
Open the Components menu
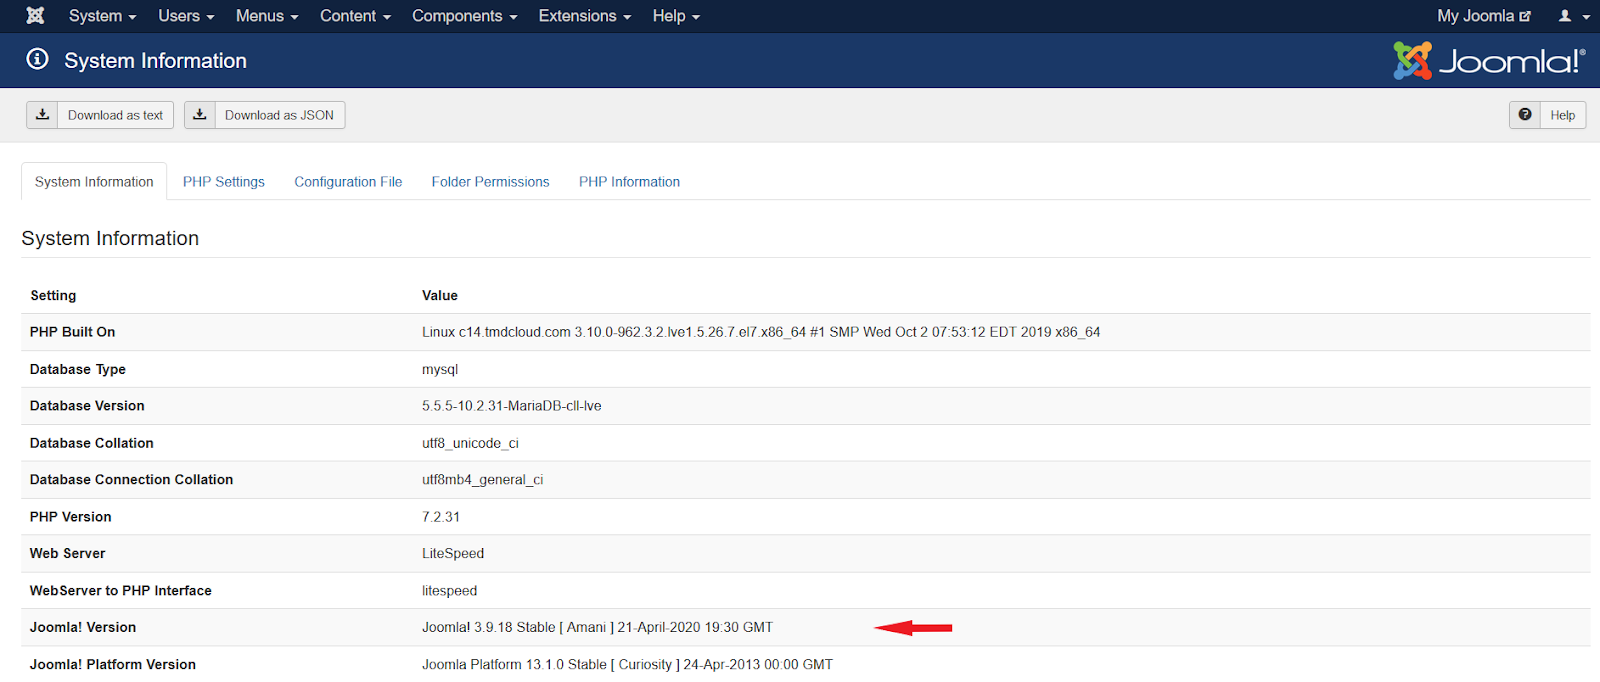click(464, 16)
